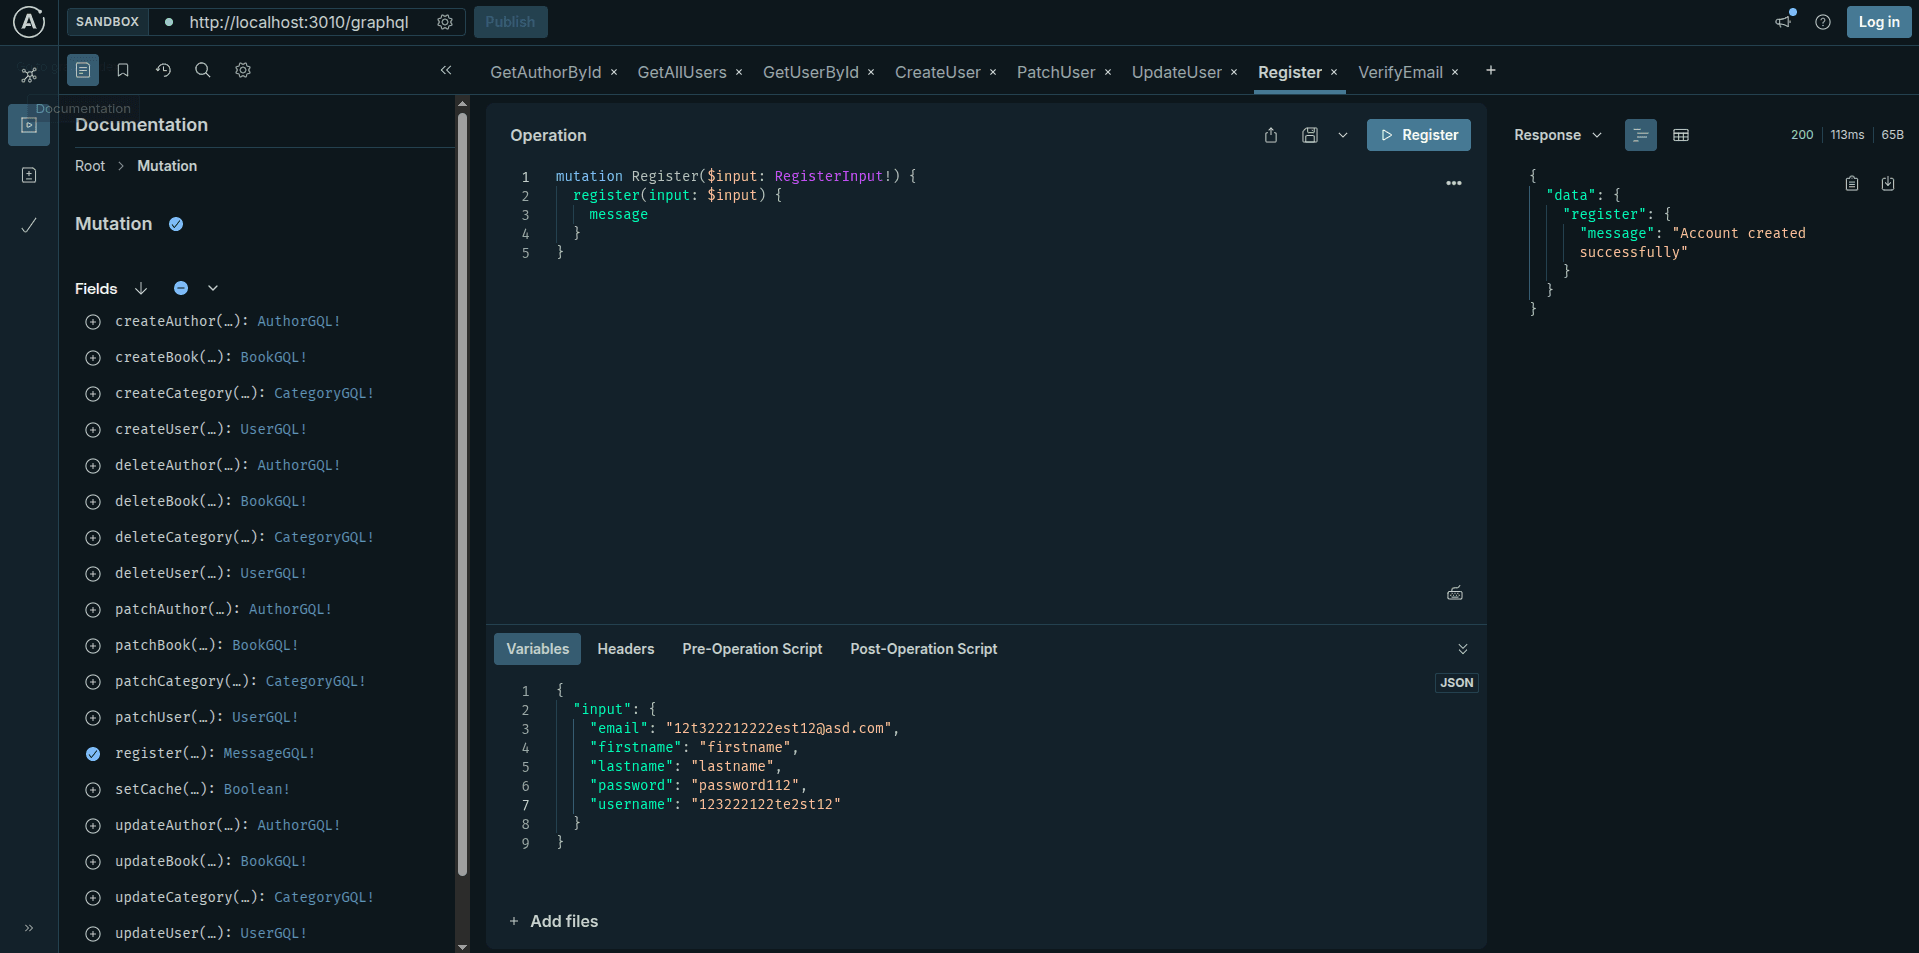Click the Log in button
Screen dimensions: 1919x953
coord(1878,21)
